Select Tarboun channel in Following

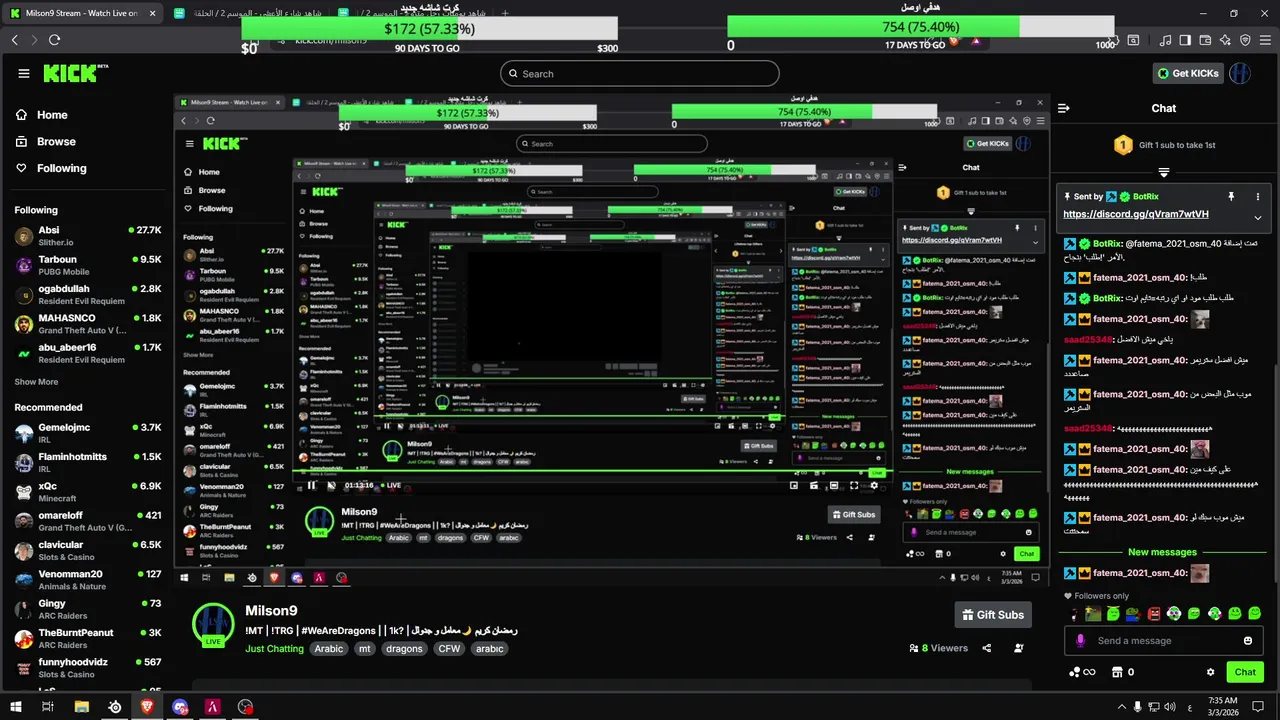pos(88,265)
